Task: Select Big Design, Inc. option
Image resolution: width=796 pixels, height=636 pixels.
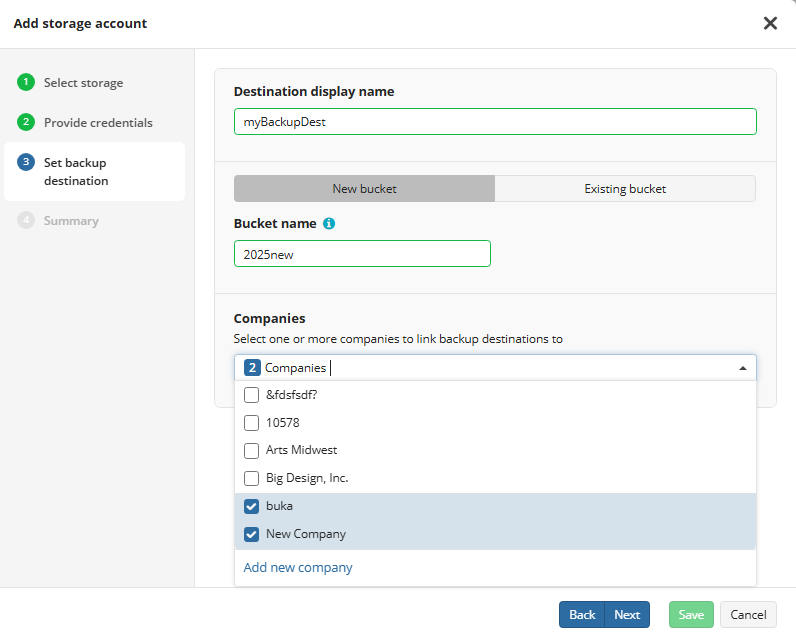Action: (x=495, y=478)
